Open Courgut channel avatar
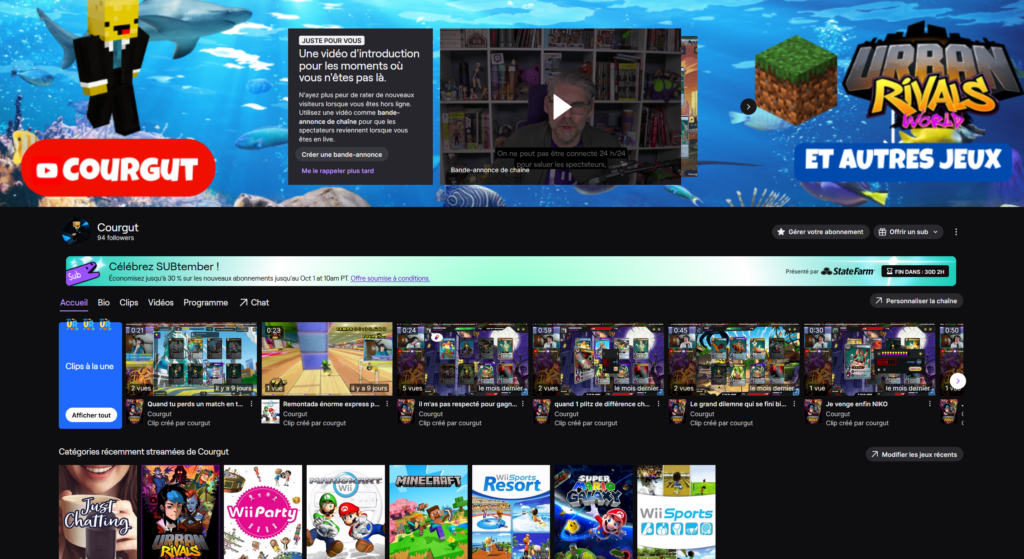Image resolution: width=1024 pixels, height=559 pixels. (76, 231)
